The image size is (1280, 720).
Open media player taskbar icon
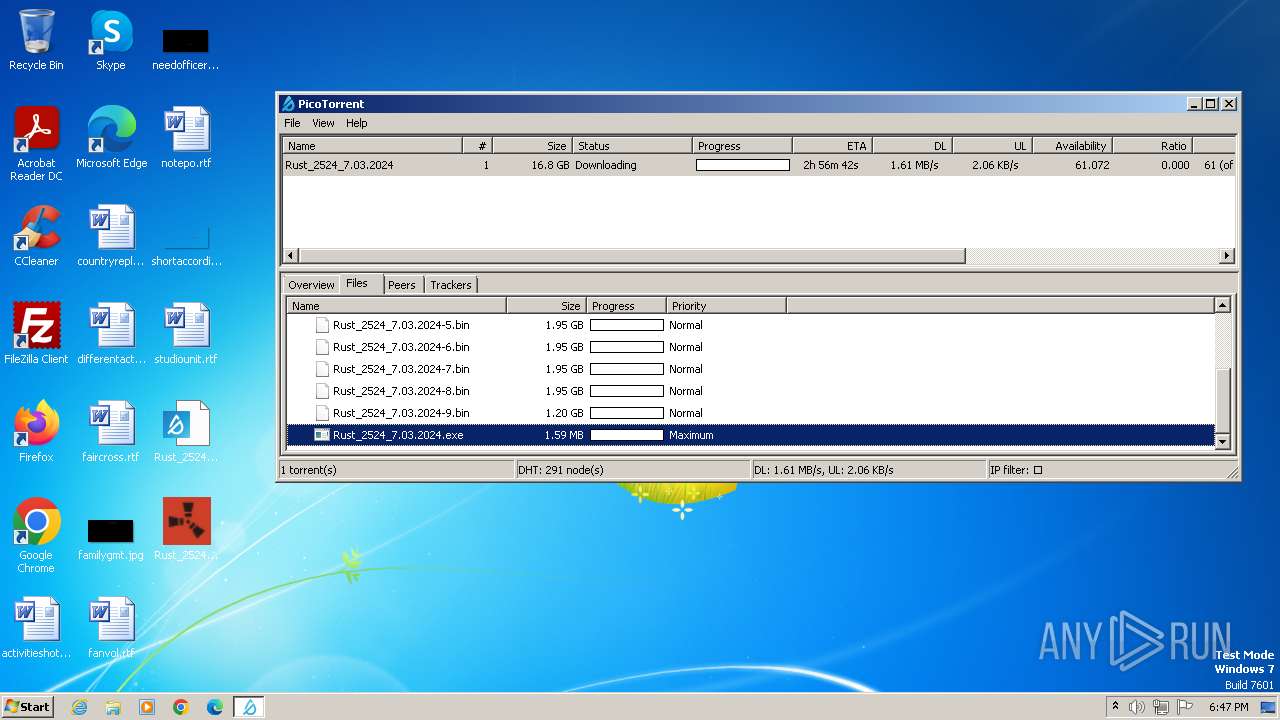click(147, 707)
